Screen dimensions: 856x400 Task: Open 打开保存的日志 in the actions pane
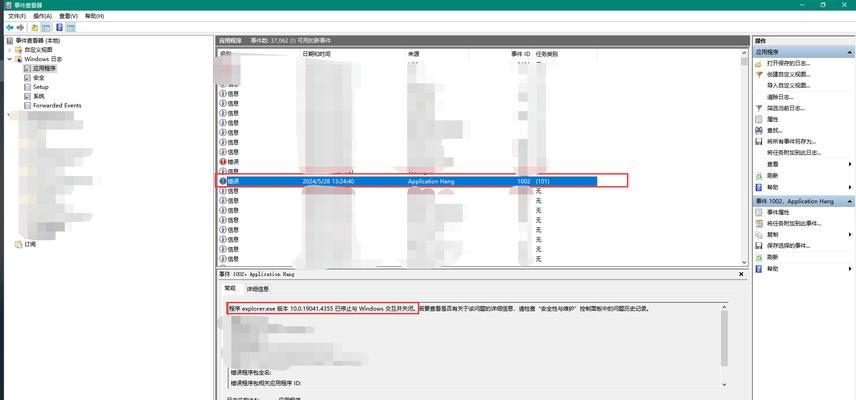point(788,63)
